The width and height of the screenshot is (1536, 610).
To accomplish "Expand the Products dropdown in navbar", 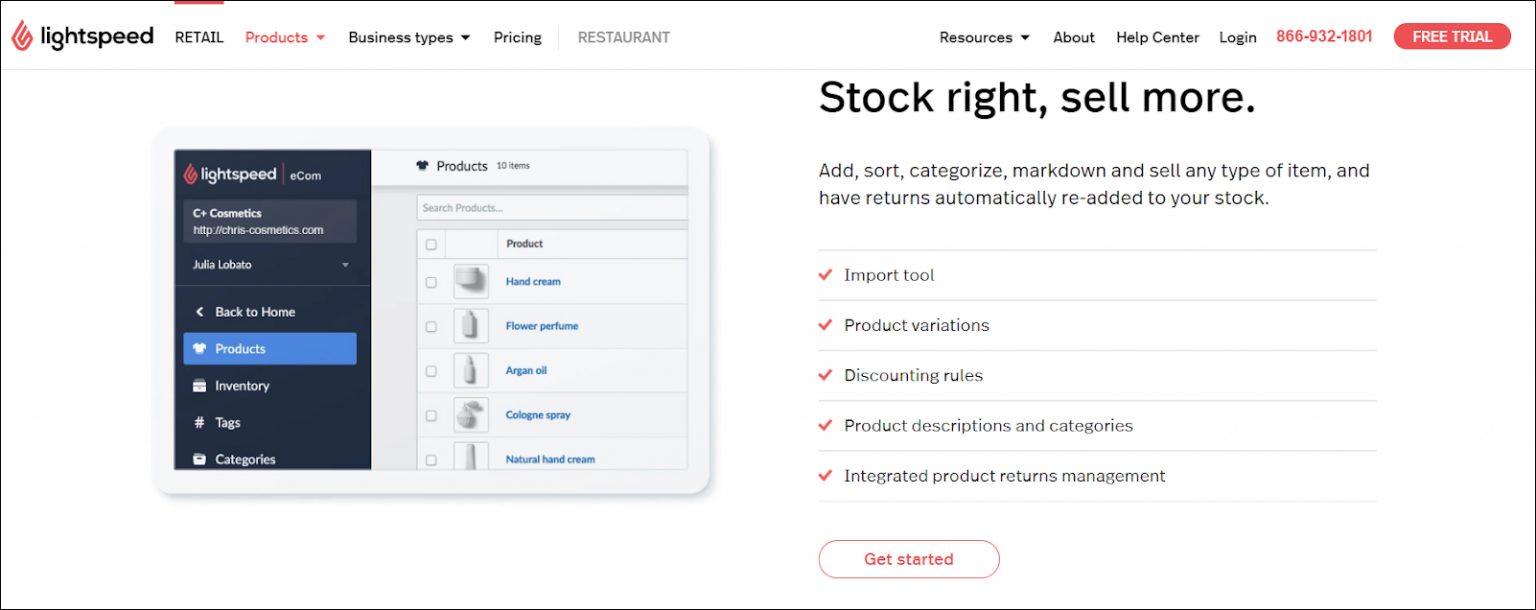I will (x=285, y=38).
